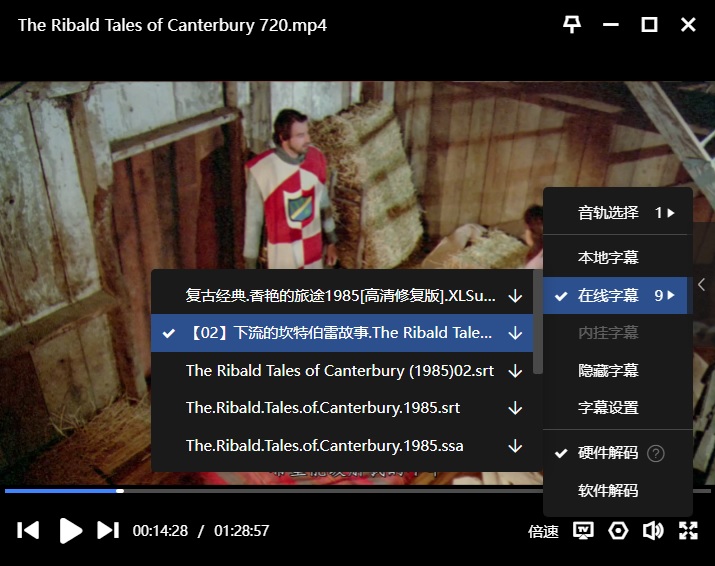Select 隐藏字幕 to hide subtitles
The height and width of the screenshot is (566, 715).
(608, 370)
